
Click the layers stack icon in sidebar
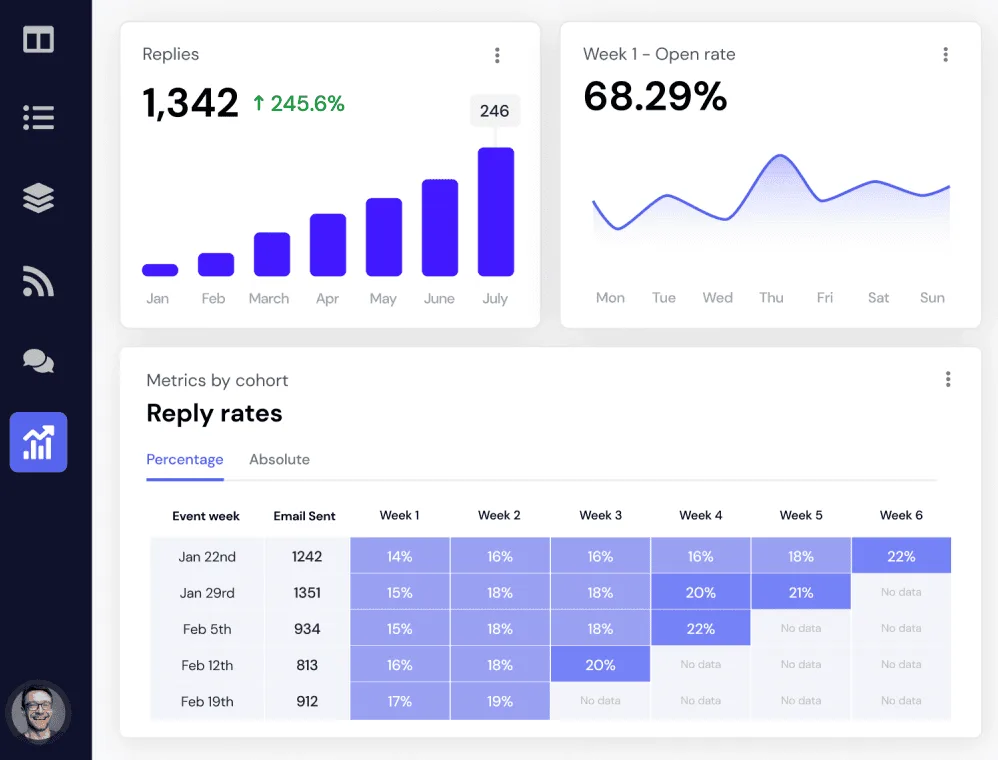[38, 198]
